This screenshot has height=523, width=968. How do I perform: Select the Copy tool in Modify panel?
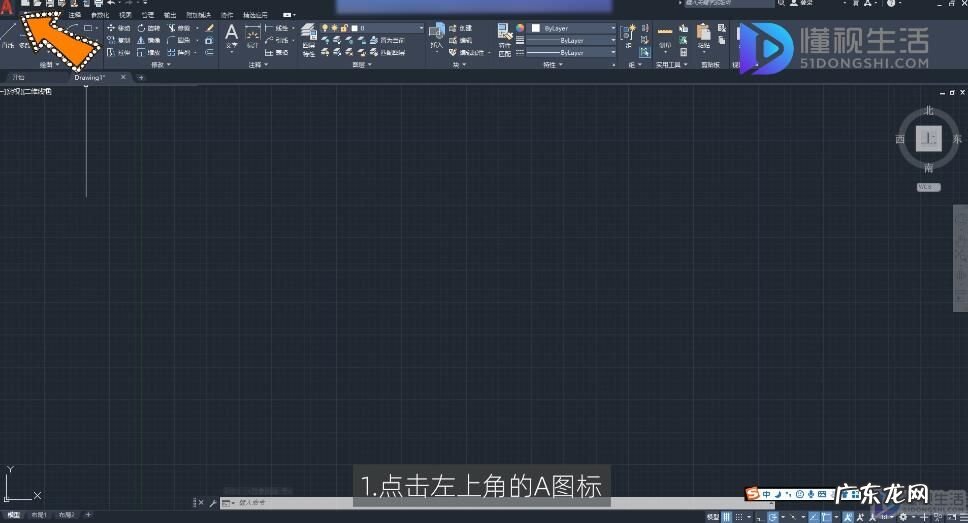pyautogui.click(x=118, y=40)
